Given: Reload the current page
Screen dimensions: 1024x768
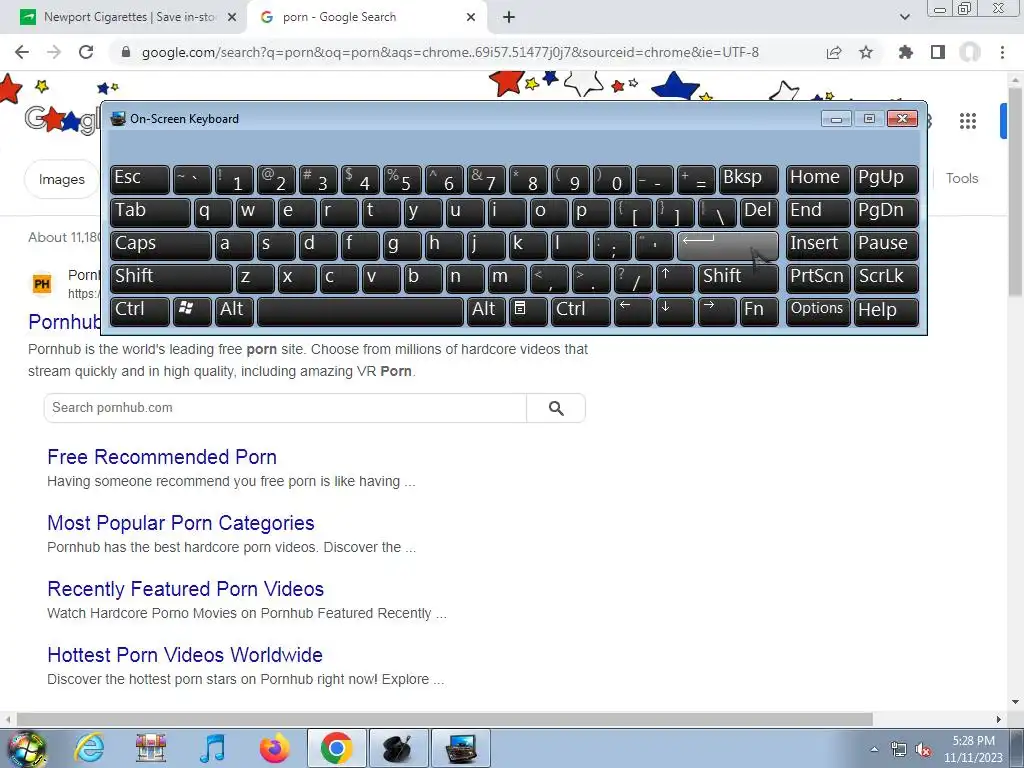Looking at the screenshot, I should (86, 52).
